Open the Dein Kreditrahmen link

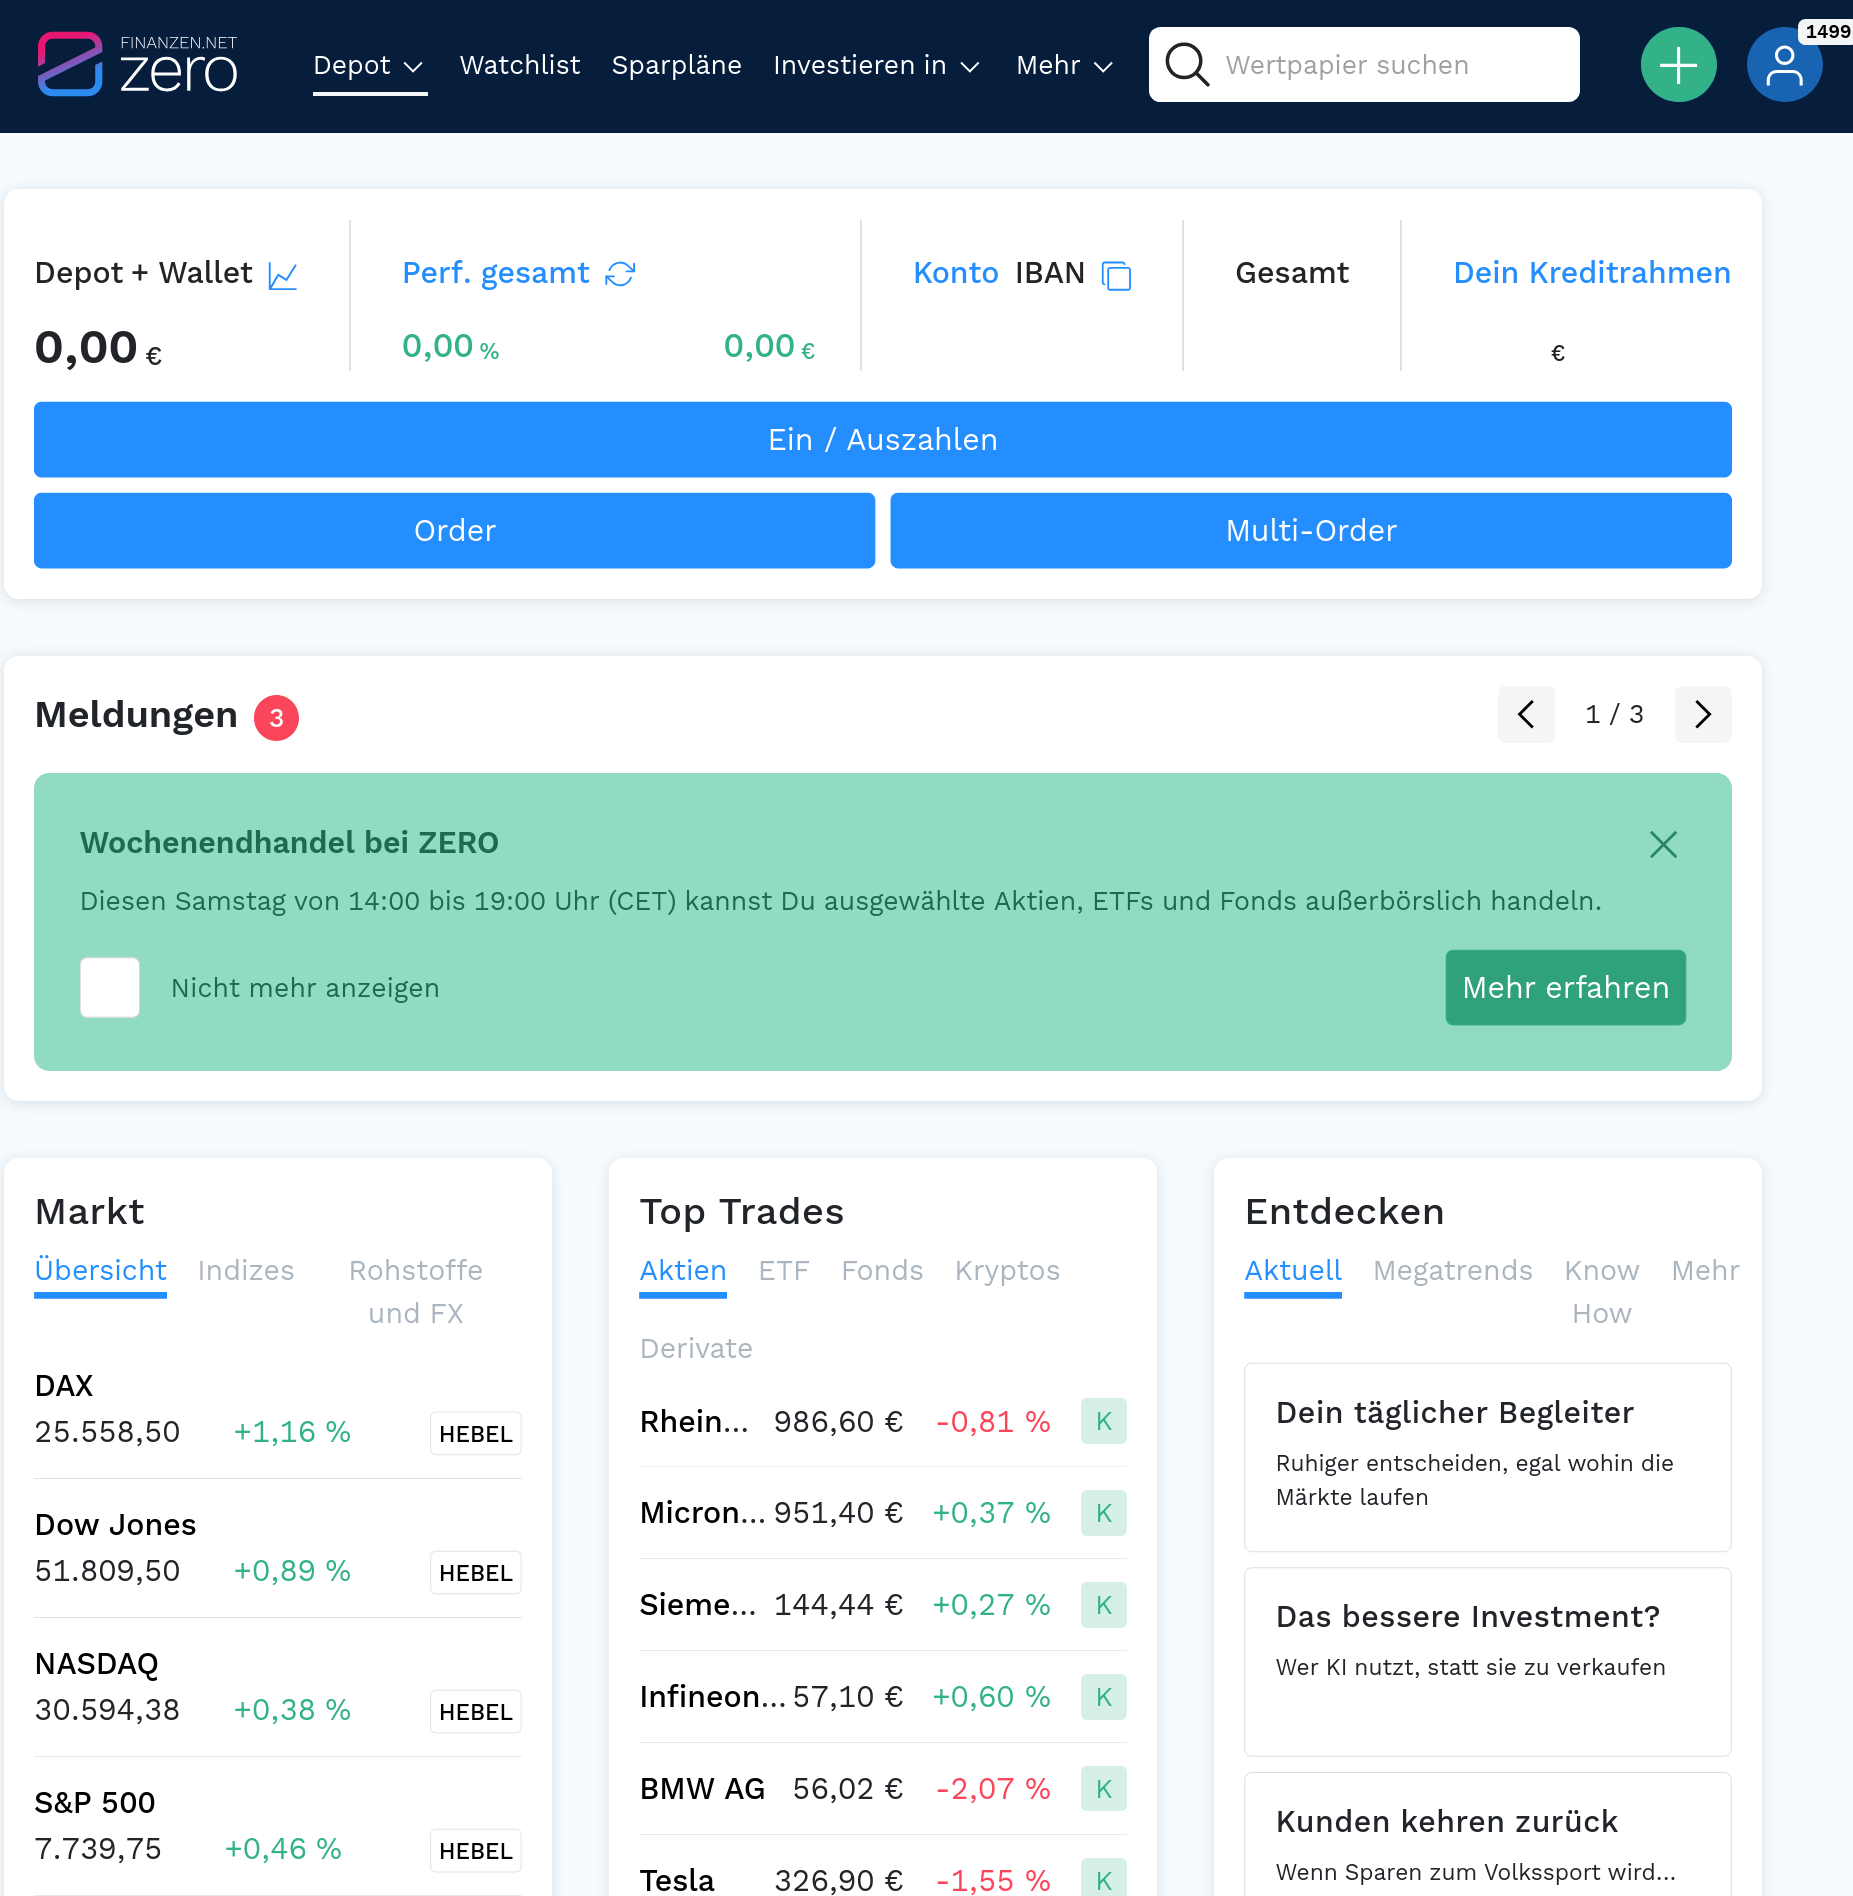click(1592, 273)
